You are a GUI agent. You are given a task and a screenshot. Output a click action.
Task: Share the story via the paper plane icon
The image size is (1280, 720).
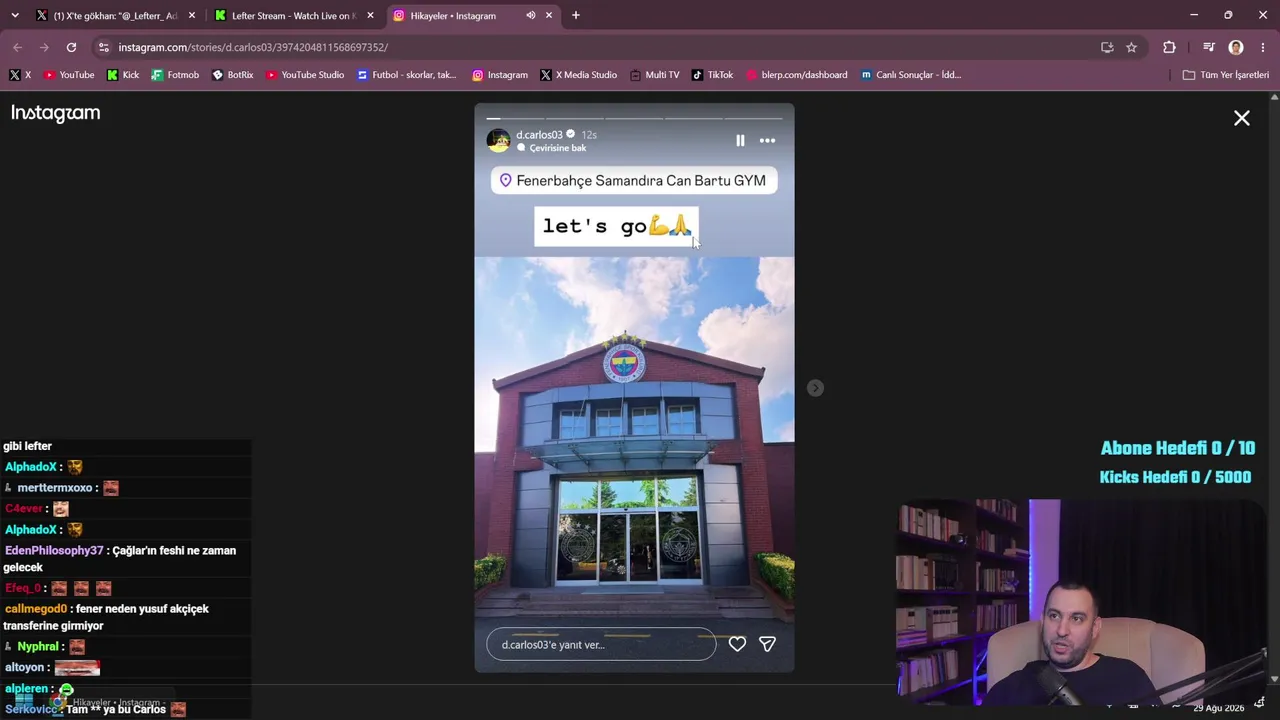coord(767,645)
